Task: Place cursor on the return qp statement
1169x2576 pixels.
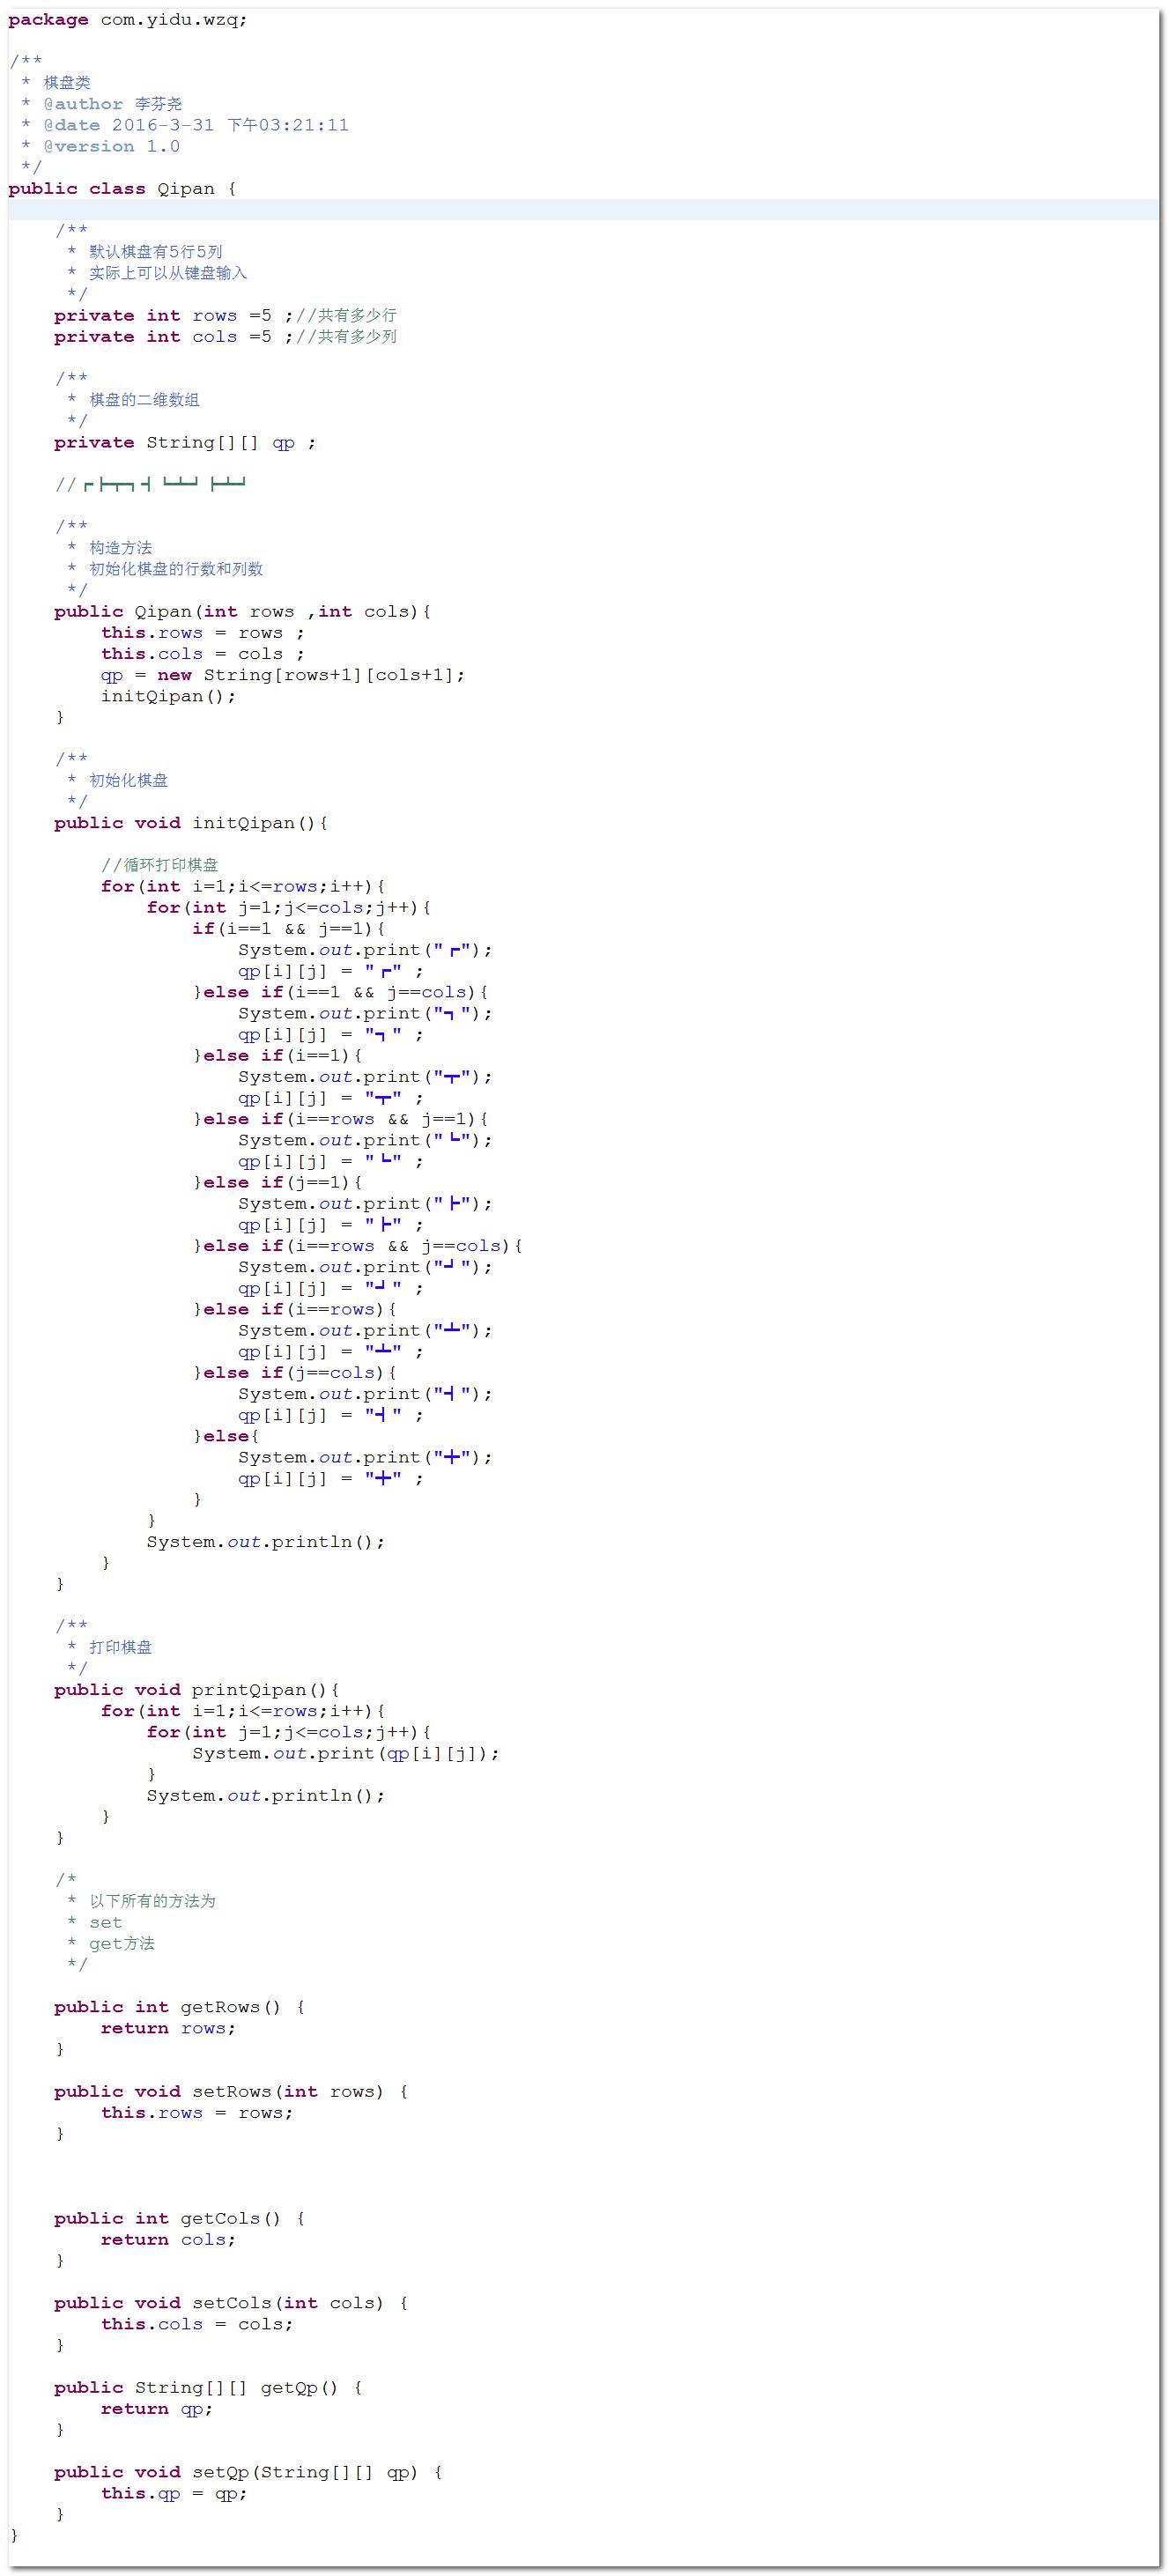Action: point(156,2409)
